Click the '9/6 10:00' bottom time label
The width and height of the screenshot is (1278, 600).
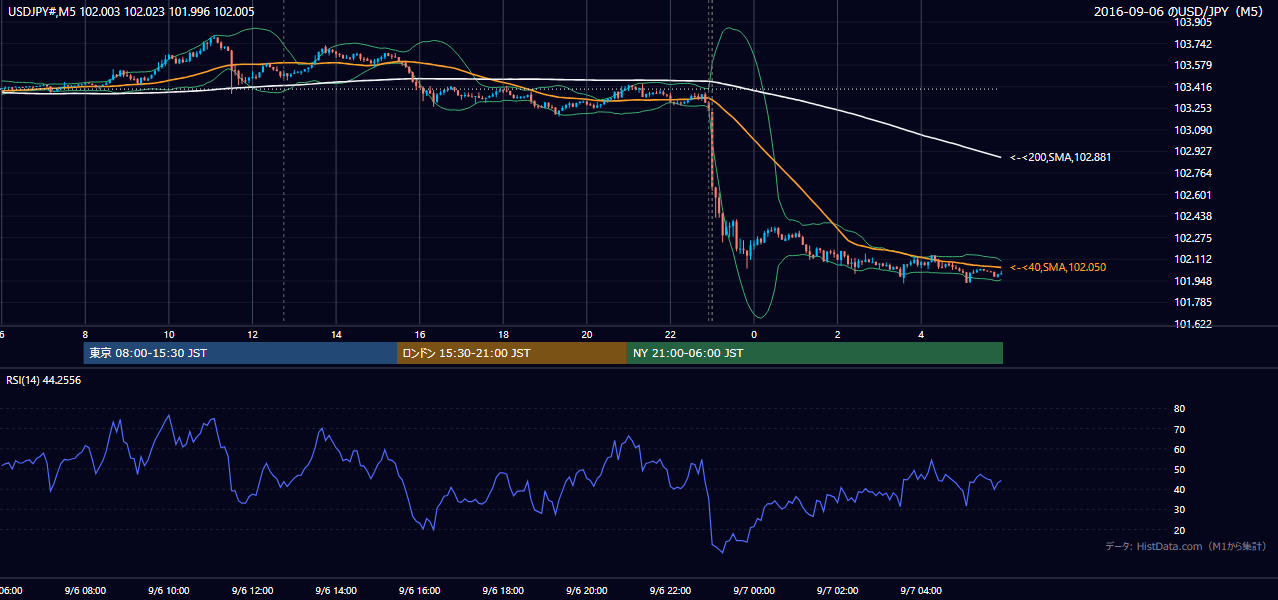click(168, 591)
